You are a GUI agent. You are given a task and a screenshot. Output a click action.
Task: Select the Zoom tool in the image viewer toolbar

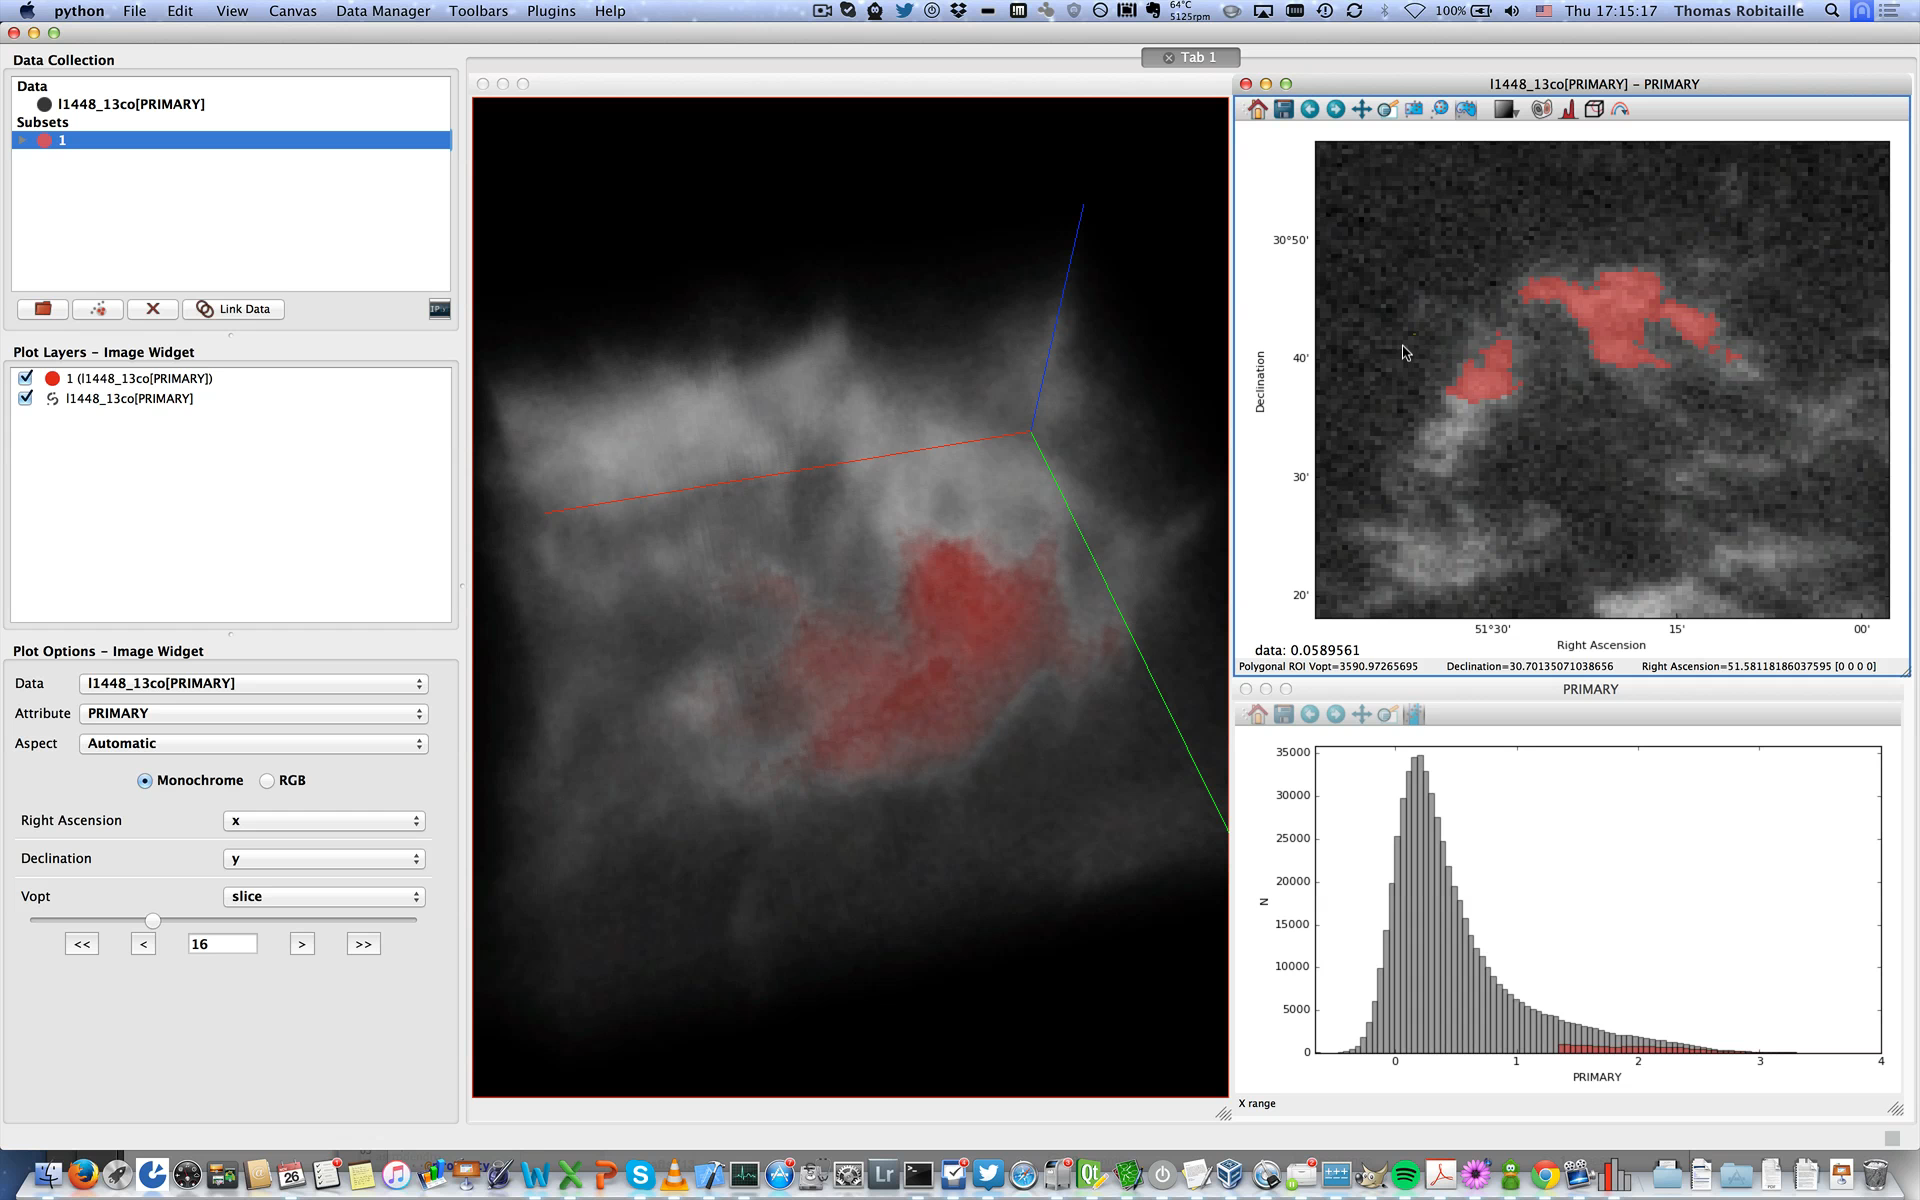point(1388,110)
